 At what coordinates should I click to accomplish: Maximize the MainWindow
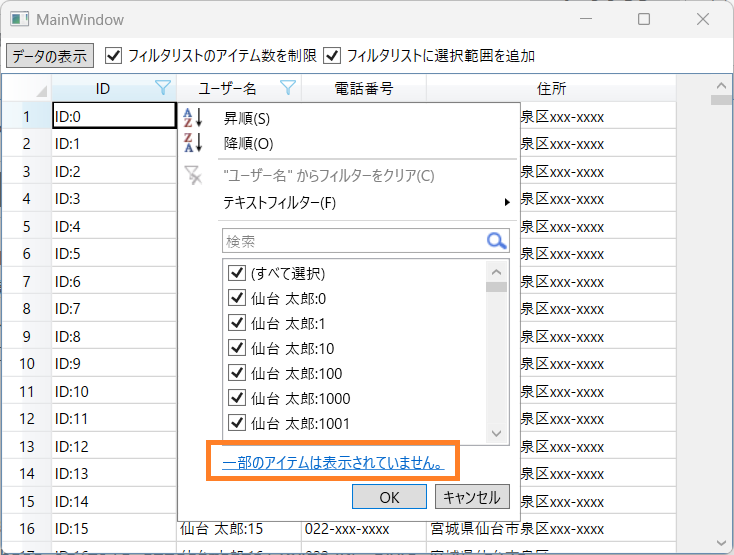[x=644, y=19]
